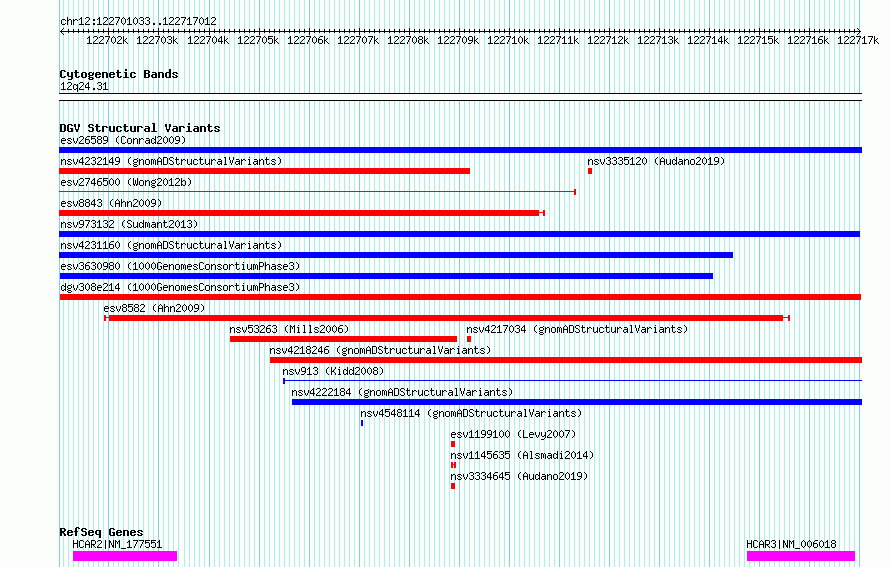
Task: Select esv3630980 (1000GenomesConsortiumPhase3) label
Action: (180, 266)
